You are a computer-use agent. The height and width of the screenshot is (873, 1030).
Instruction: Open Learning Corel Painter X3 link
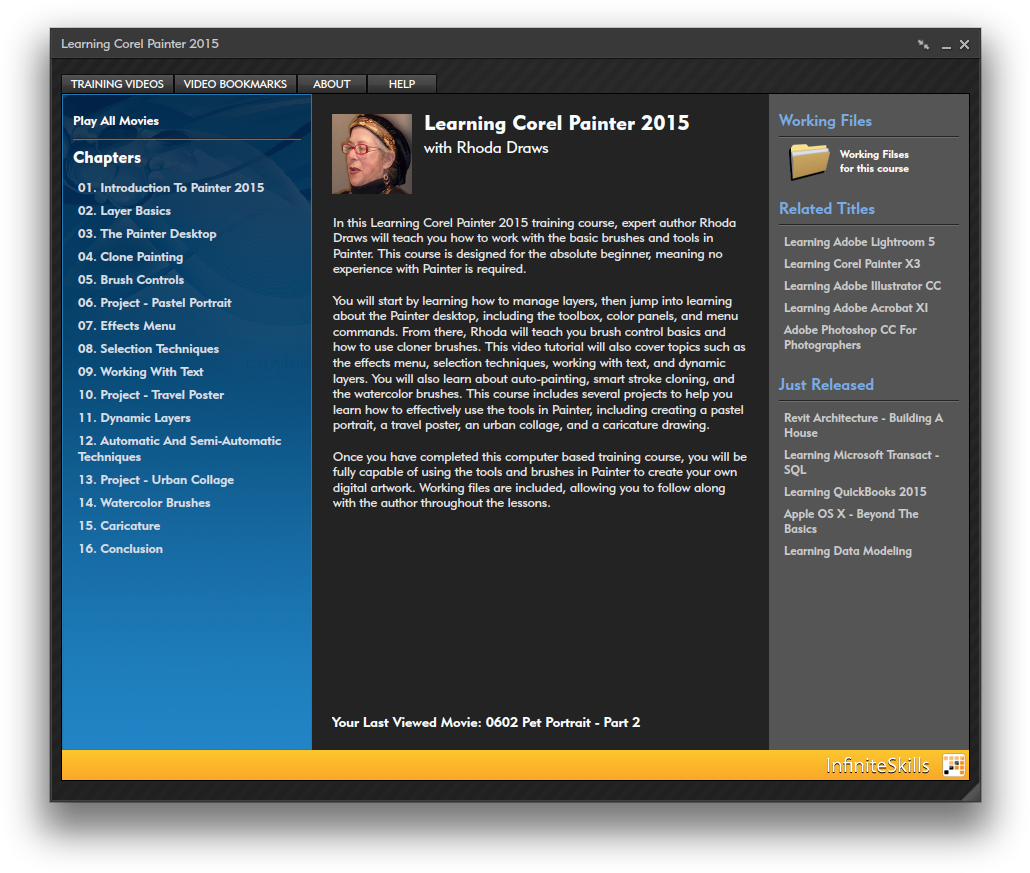(851, 264)
